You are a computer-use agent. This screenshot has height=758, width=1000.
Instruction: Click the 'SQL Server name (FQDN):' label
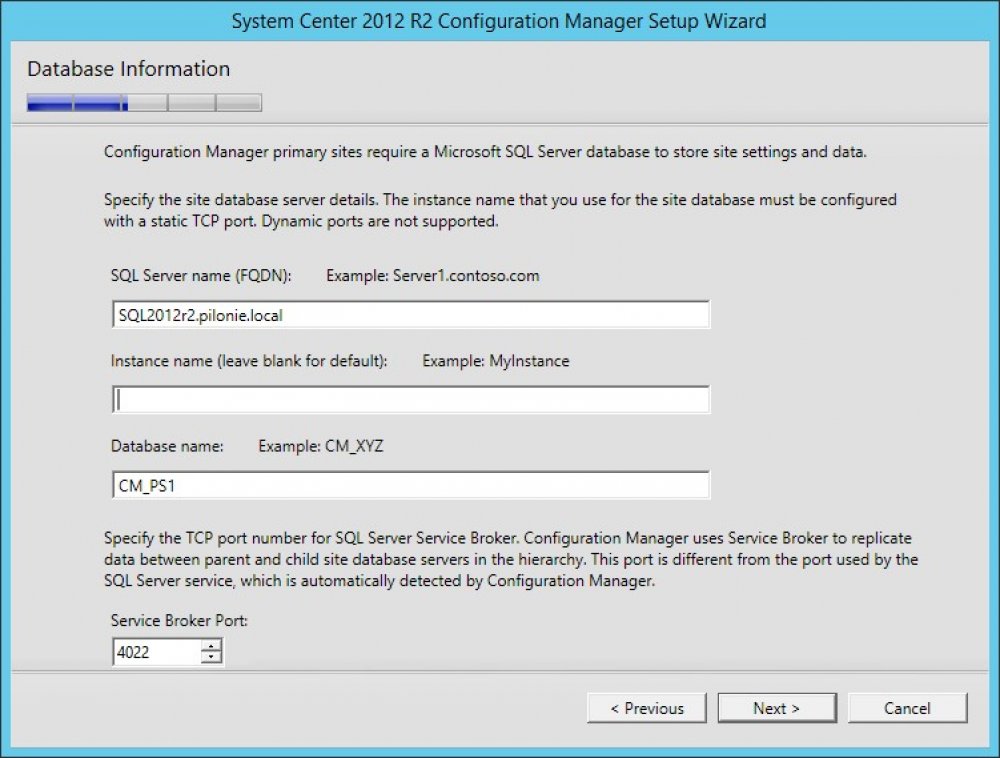201,275
